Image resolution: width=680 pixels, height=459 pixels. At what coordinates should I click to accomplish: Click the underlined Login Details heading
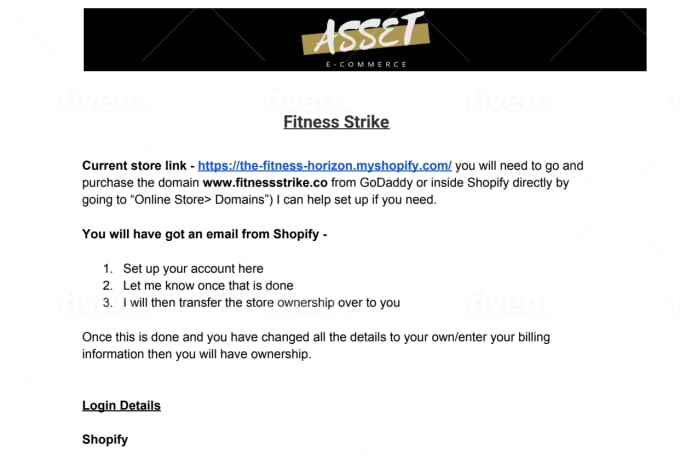(x=121, y=405)
